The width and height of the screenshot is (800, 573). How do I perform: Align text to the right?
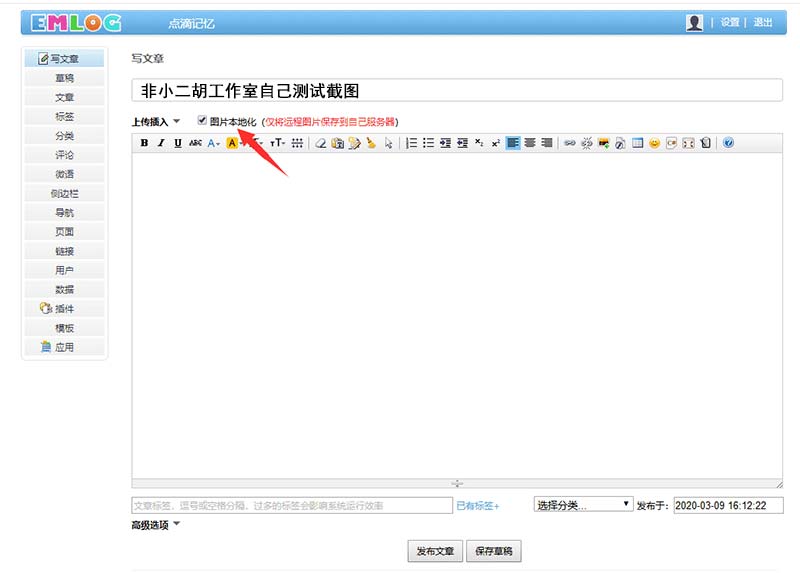click(546, 143)
